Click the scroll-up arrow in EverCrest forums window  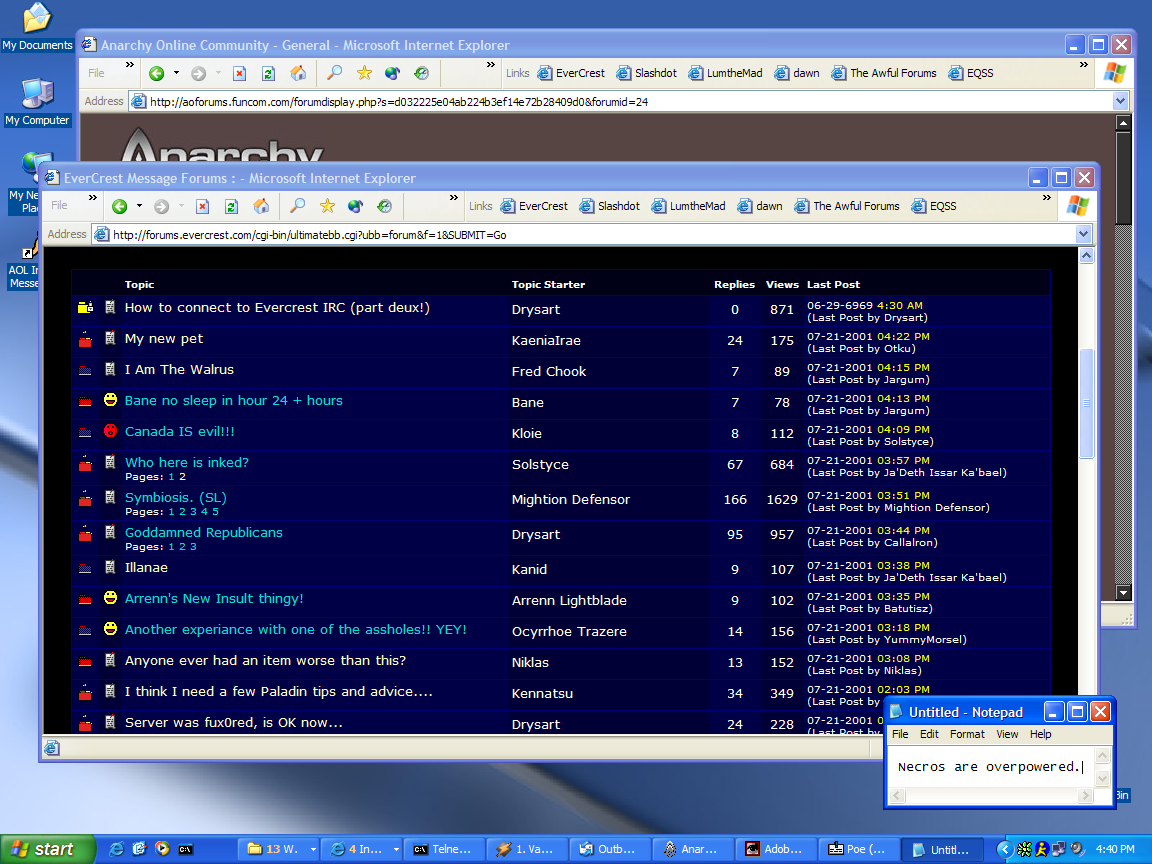pos(1086,256)
